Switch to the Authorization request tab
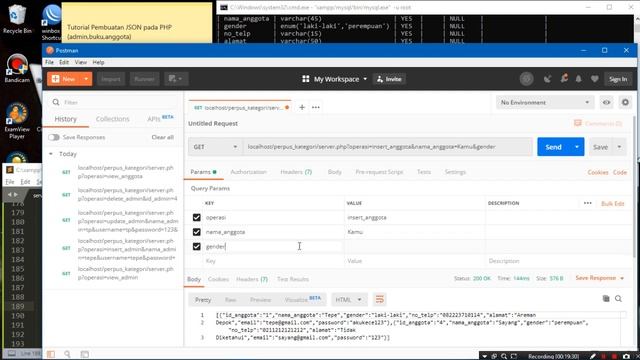Image resolution: width=640 pixels, height=360 pixels. 248,172
